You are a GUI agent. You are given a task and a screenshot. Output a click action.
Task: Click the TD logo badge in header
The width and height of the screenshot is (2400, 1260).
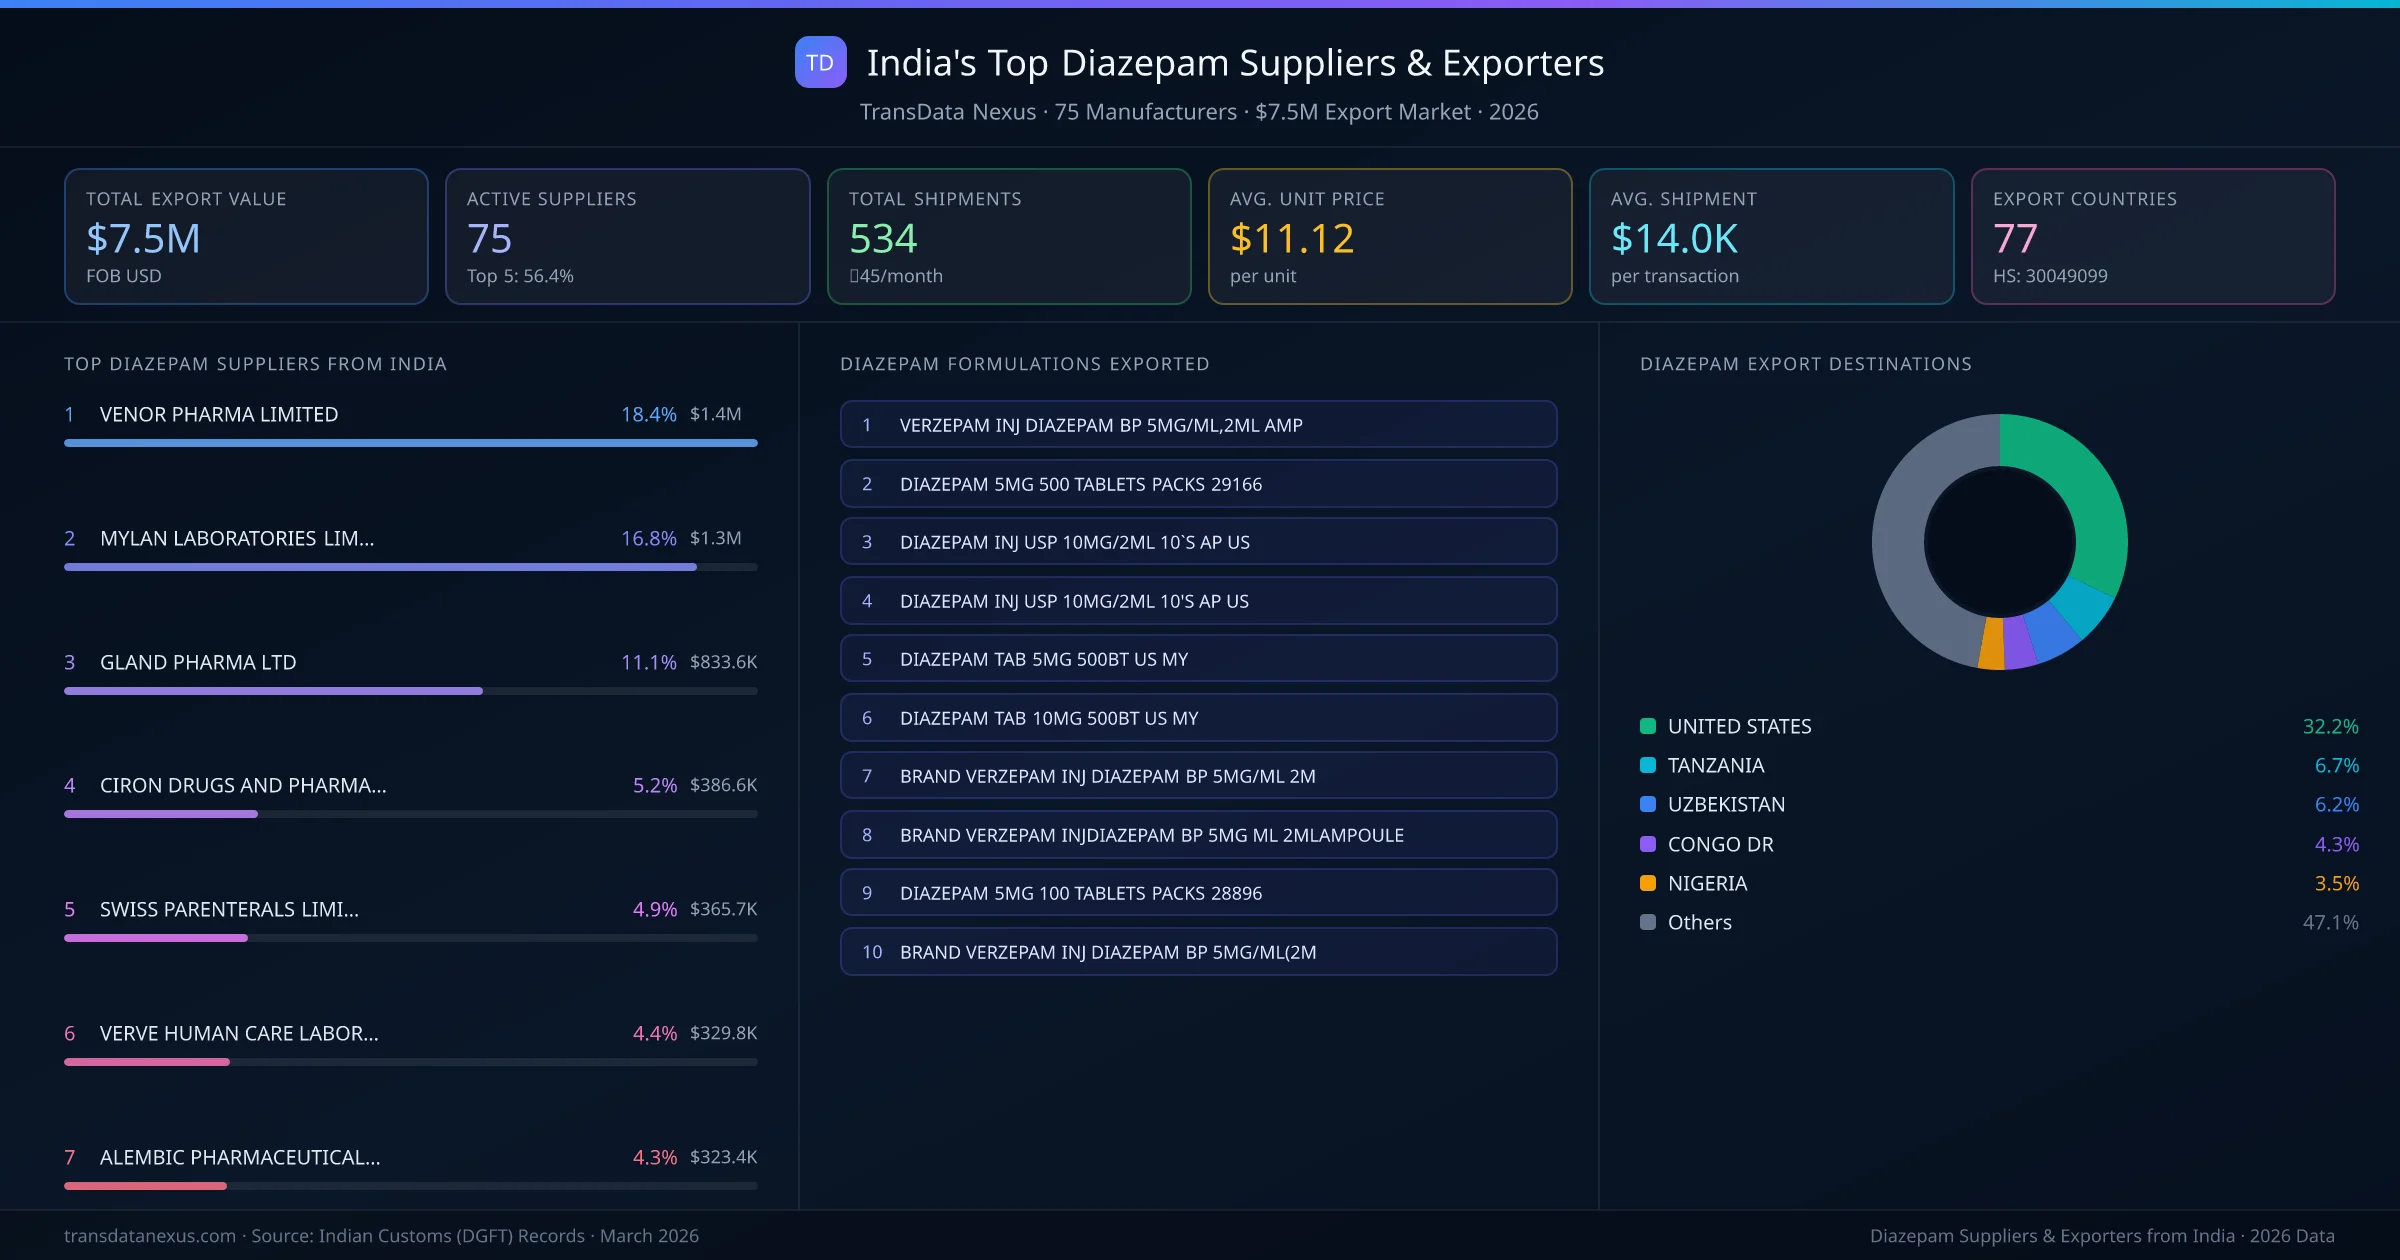pyautogui.click(x=818, y=63)
